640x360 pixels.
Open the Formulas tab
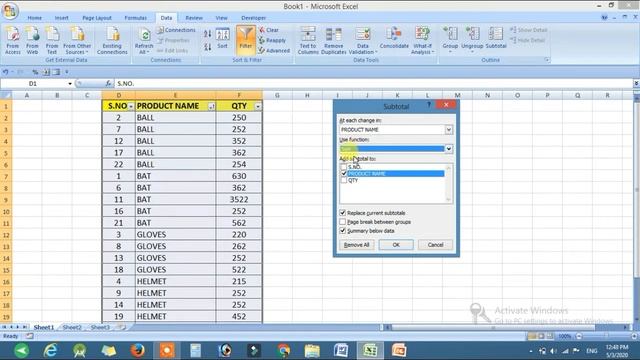pos(136,18)
